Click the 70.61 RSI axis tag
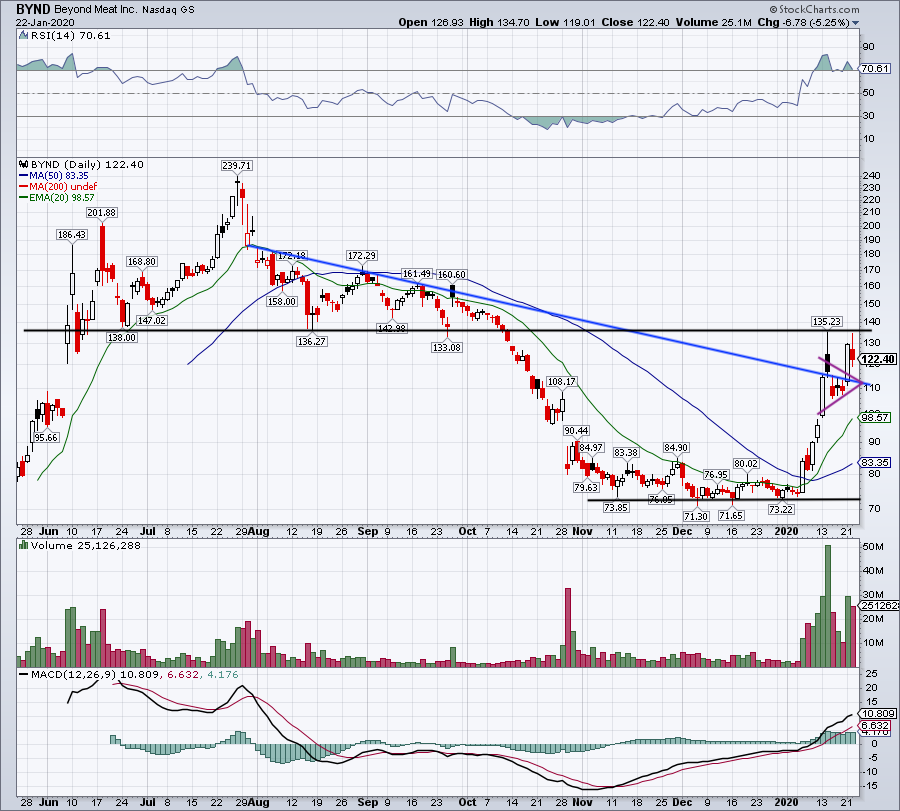Image resolution: width=900 pixels, height=811 pixels. click(x=875, y=68)
